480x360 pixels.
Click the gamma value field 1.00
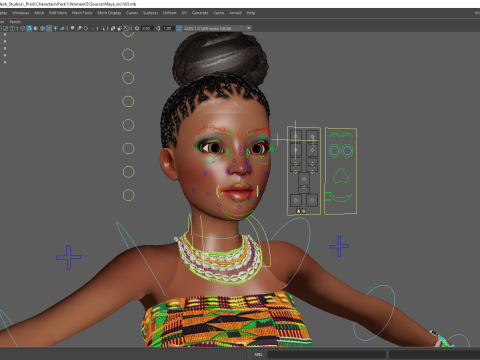point(168,28)
